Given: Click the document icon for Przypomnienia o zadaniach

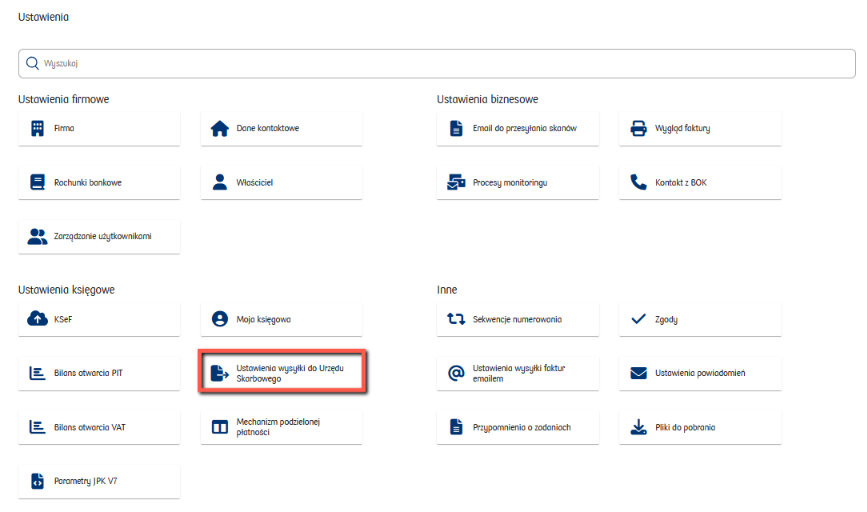Looking at the screenshot, I should coord(456,427).
